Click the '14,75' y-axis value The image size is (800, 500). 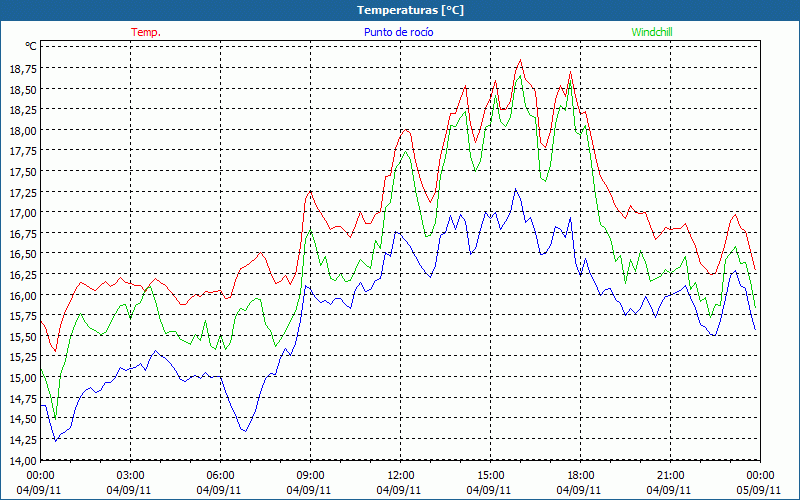point(23,399)
